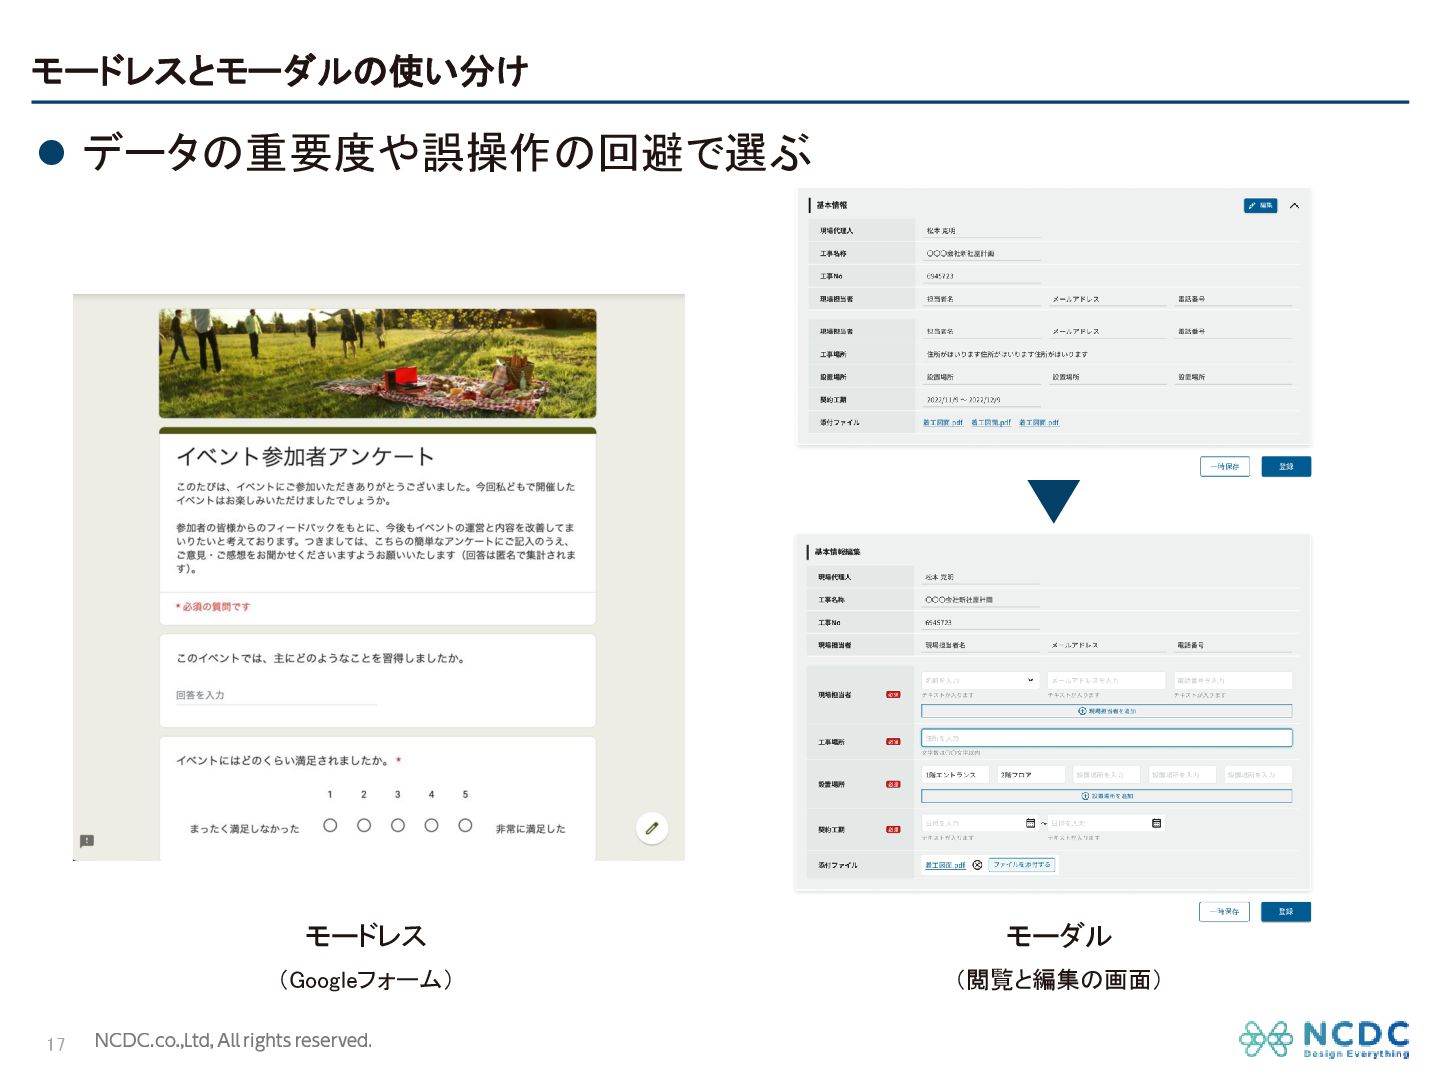Viewport: 1440px width, 1080px height.
Task: Click the 現場担当者を追加 plus button
Action: 1106,711
